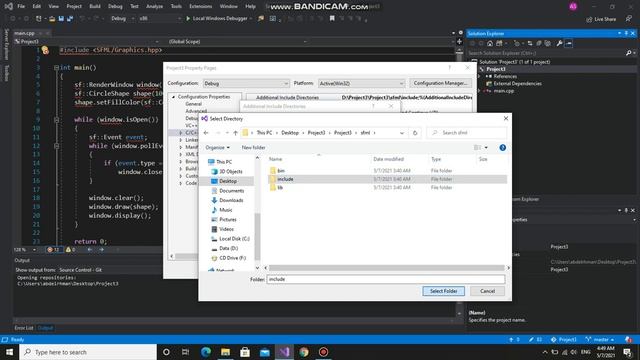Open the view options dropdown in dialog
The height and width of the screenshot is (360, 640).
tap(486, 147)
